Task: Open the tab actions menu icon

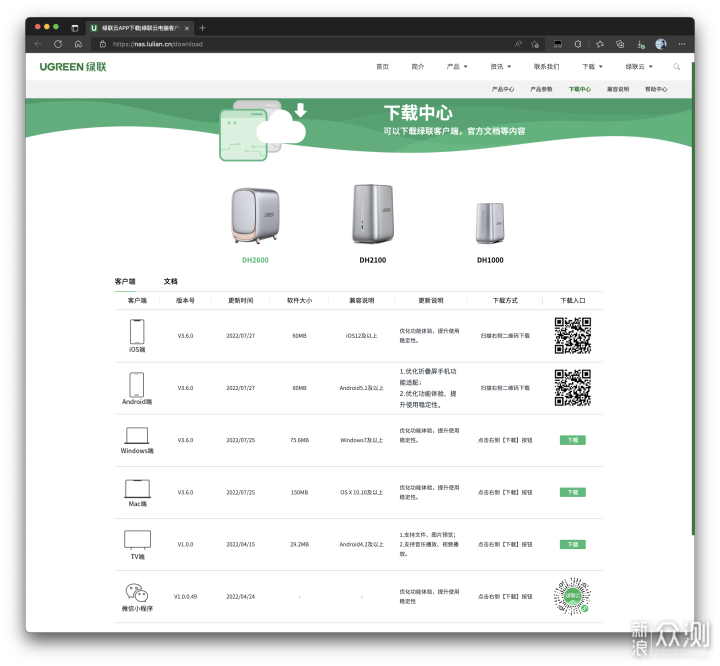Action: [x=75, y=28]
